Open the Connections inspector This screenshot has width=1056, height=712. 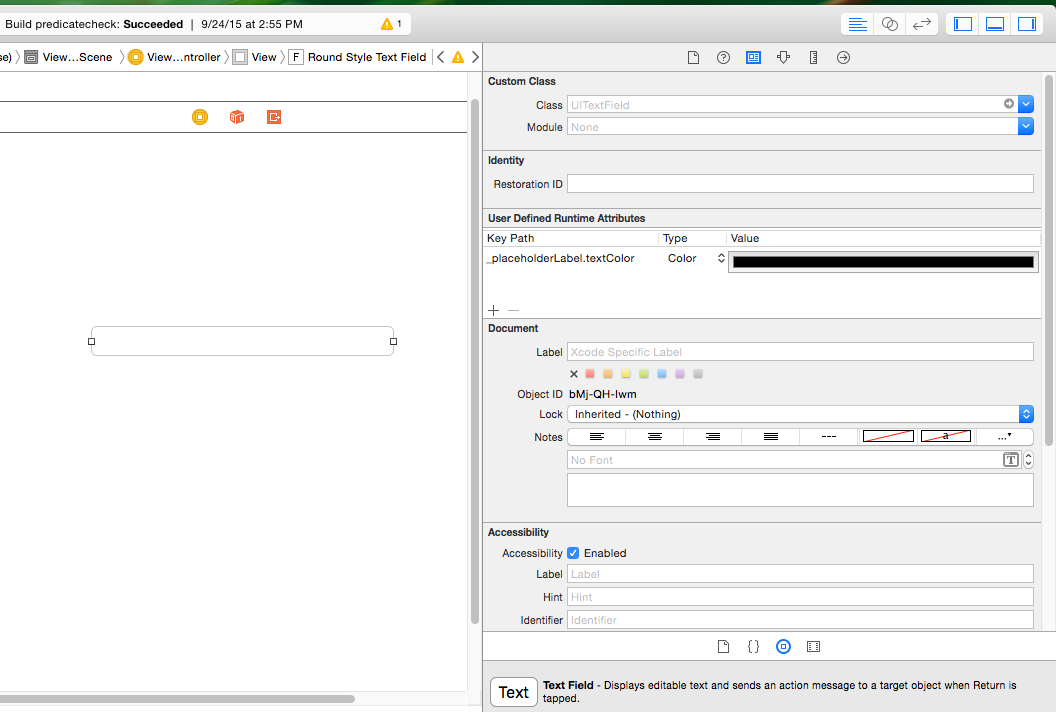click(843, 58)
